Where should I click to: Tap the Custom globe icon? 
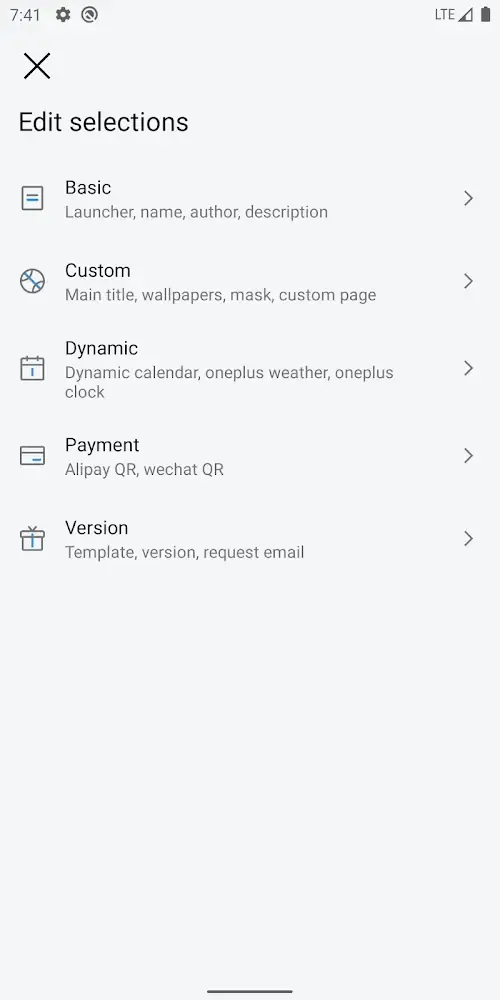(x=33, y=281)
